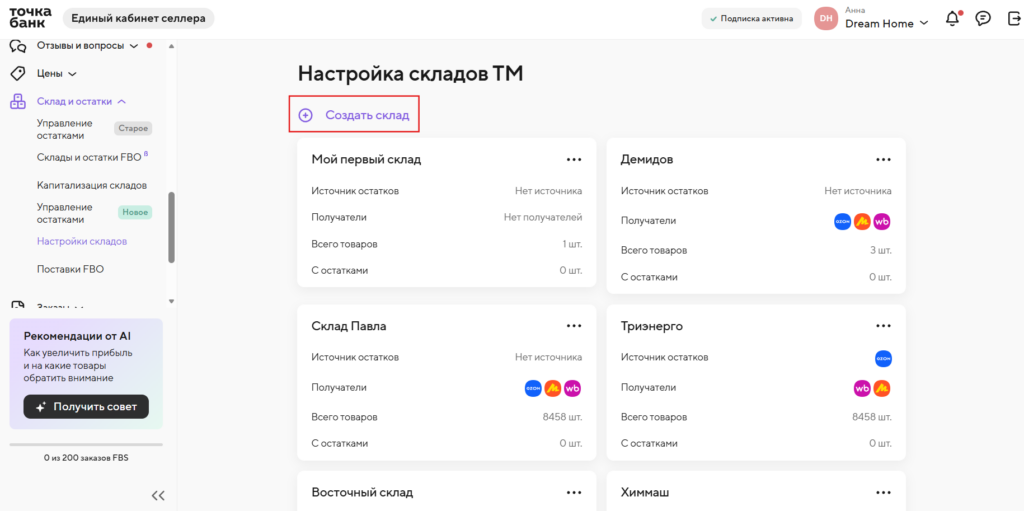This screenshot has height=511, width=1024.
Task: Open options menu for Мой первый склад
Action: click(x=574, y=159)
